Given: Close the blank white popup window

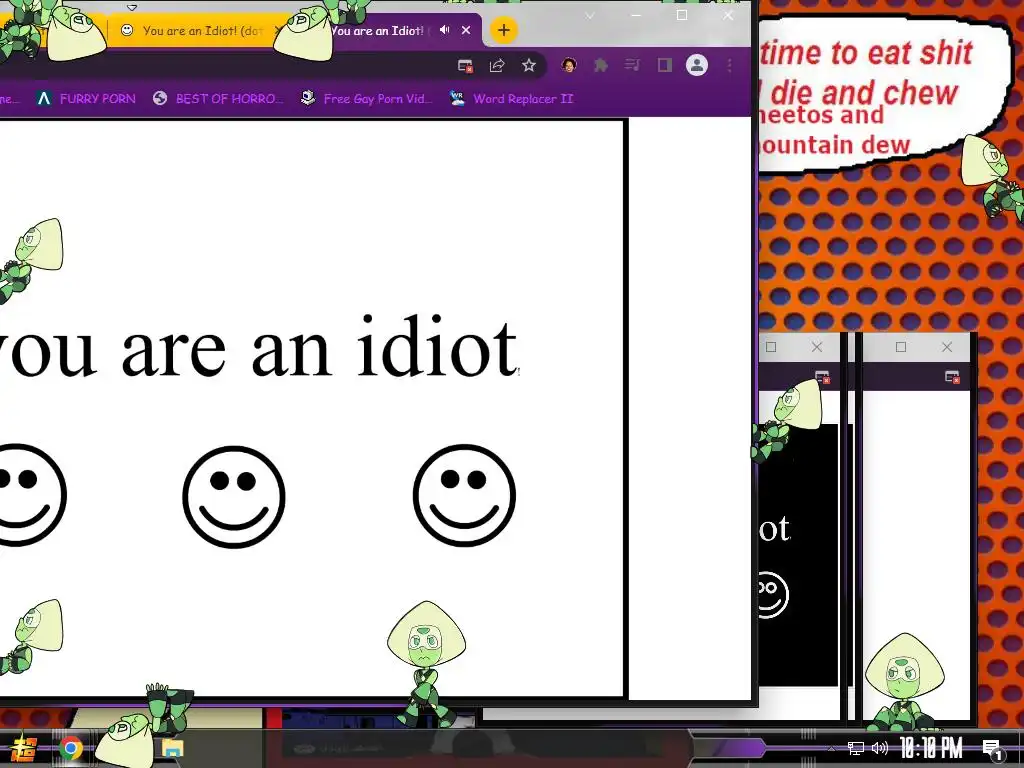Looking at the screenshot, I should (947, 347).
